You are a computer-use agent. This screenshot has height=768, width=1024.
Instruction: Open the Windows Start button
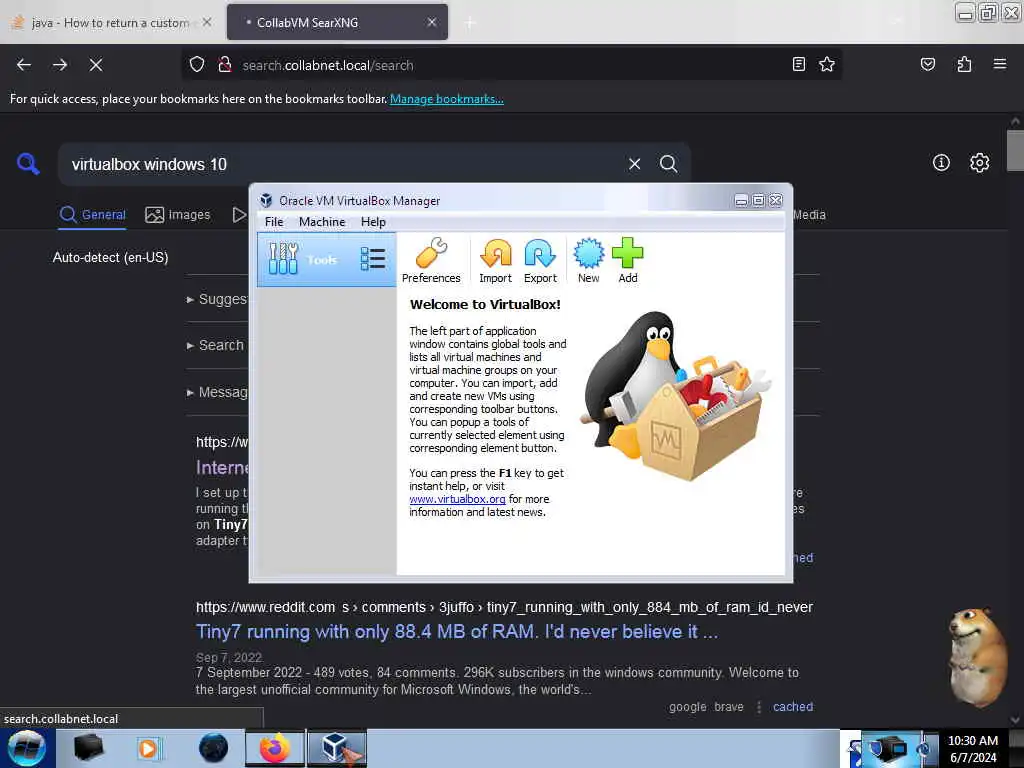27,748
